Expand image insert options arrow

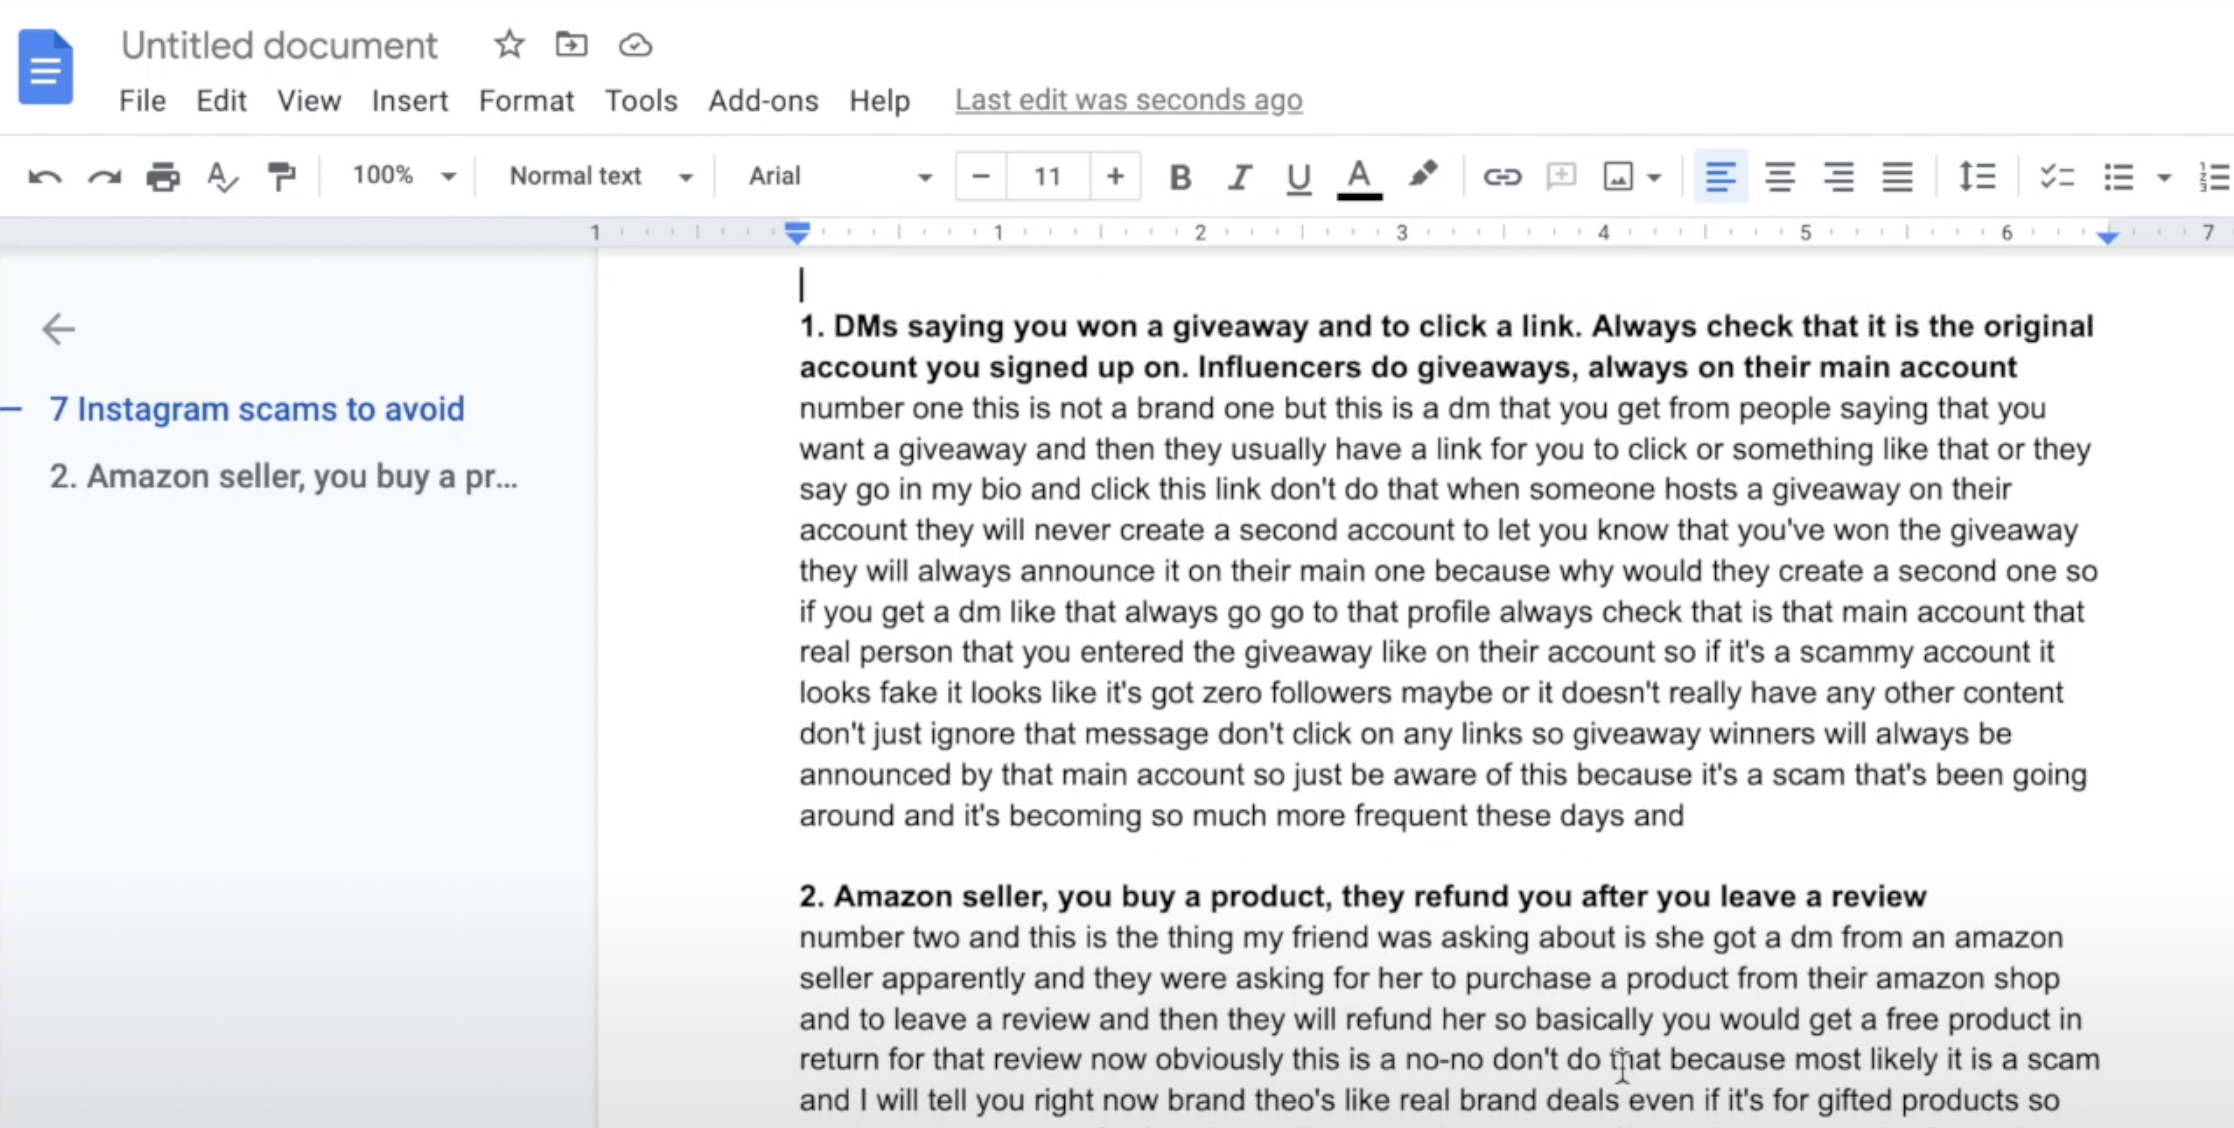pos(1654,178)
